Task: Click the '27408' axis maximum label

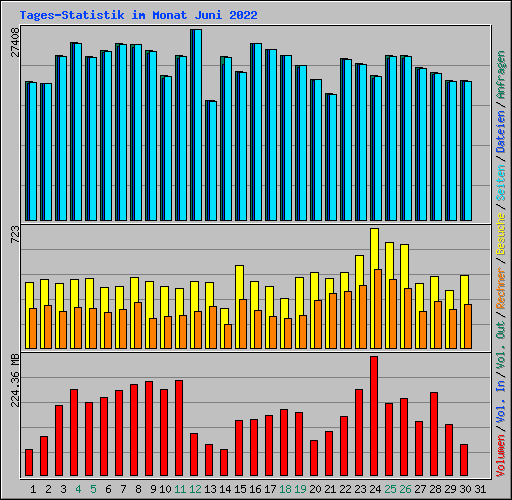Action: [x=15, y=43]
